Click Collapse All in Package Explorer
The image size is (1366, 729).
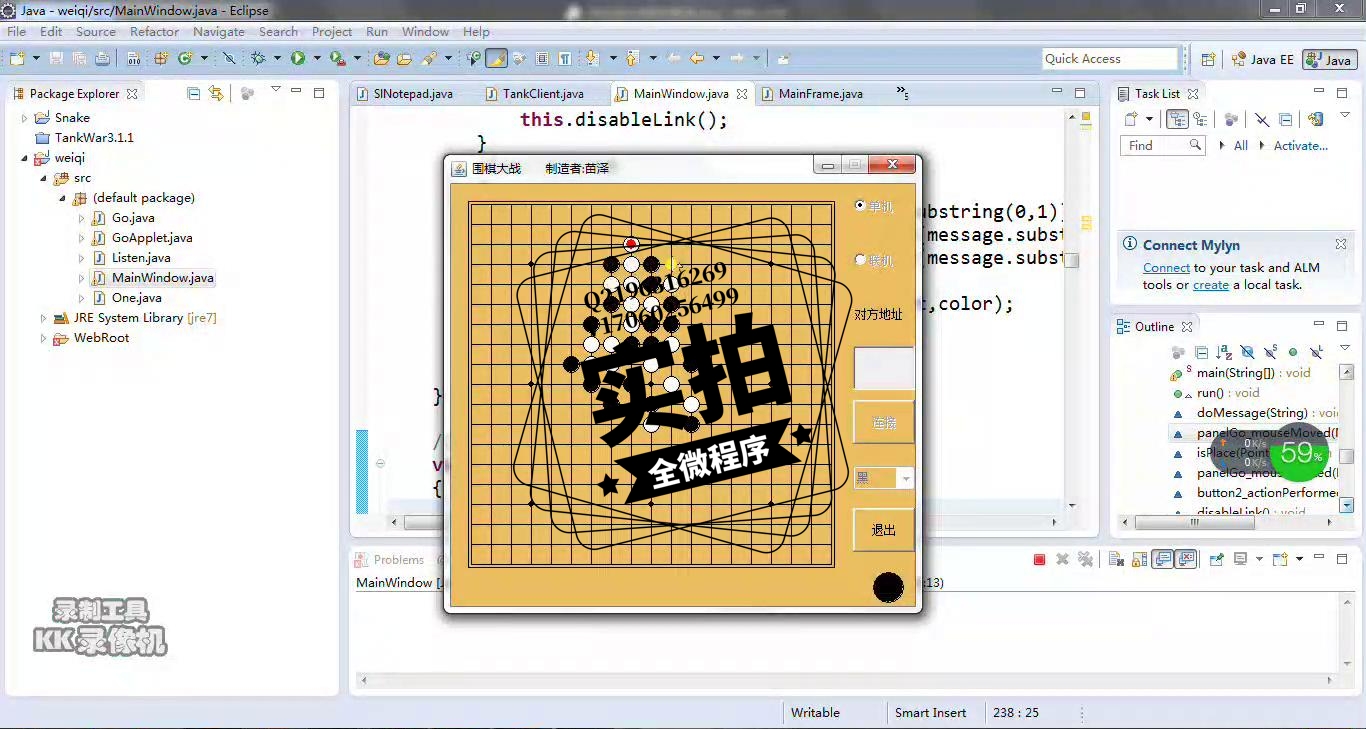coord(194,93)
